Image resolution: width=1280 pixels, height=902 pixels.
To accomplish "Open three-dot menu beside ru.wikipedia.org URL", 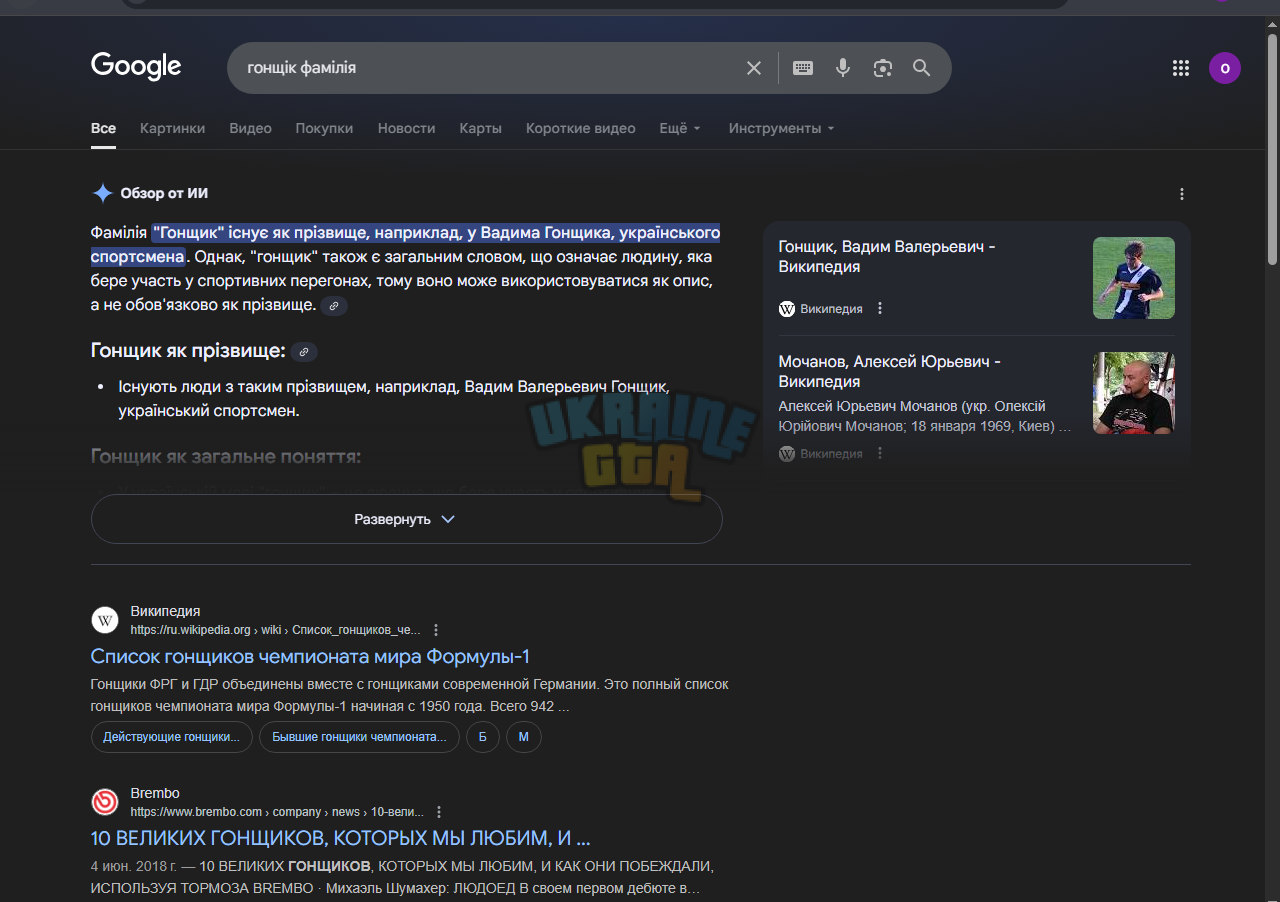I will (x=436, y=630).
